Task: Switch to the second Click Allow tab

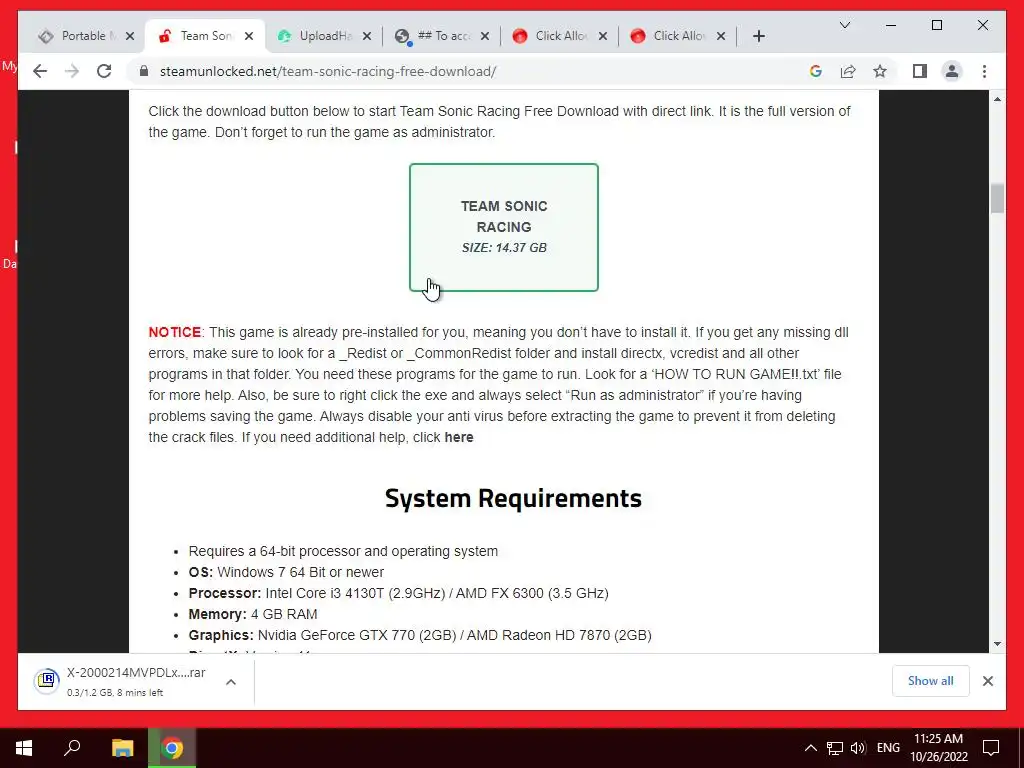Action: coord(672,36)
